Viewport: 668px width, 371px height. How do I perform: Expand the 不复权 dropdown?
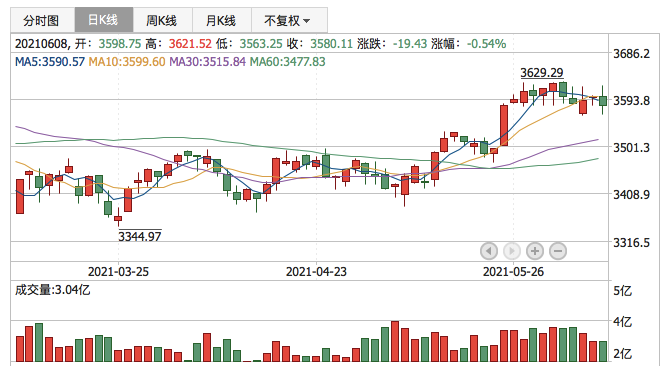pyautogui.click(x=289, y=20)
